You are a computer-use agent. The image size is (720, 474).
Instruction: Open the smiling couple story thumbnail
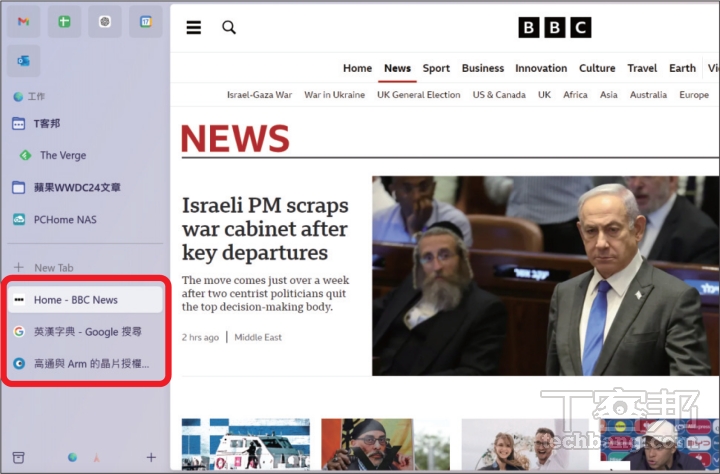525,444
